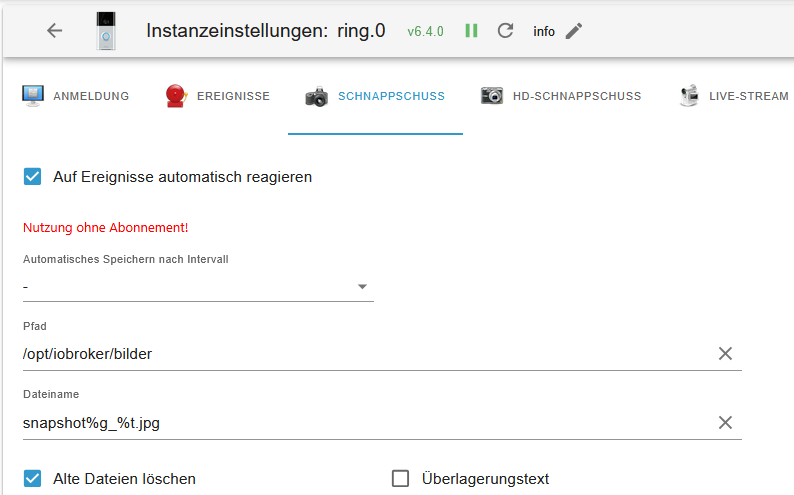Clear the Pfad field with X
This screenshot has width=794, height=495.
pyautogui.click(x=725, y=354)
